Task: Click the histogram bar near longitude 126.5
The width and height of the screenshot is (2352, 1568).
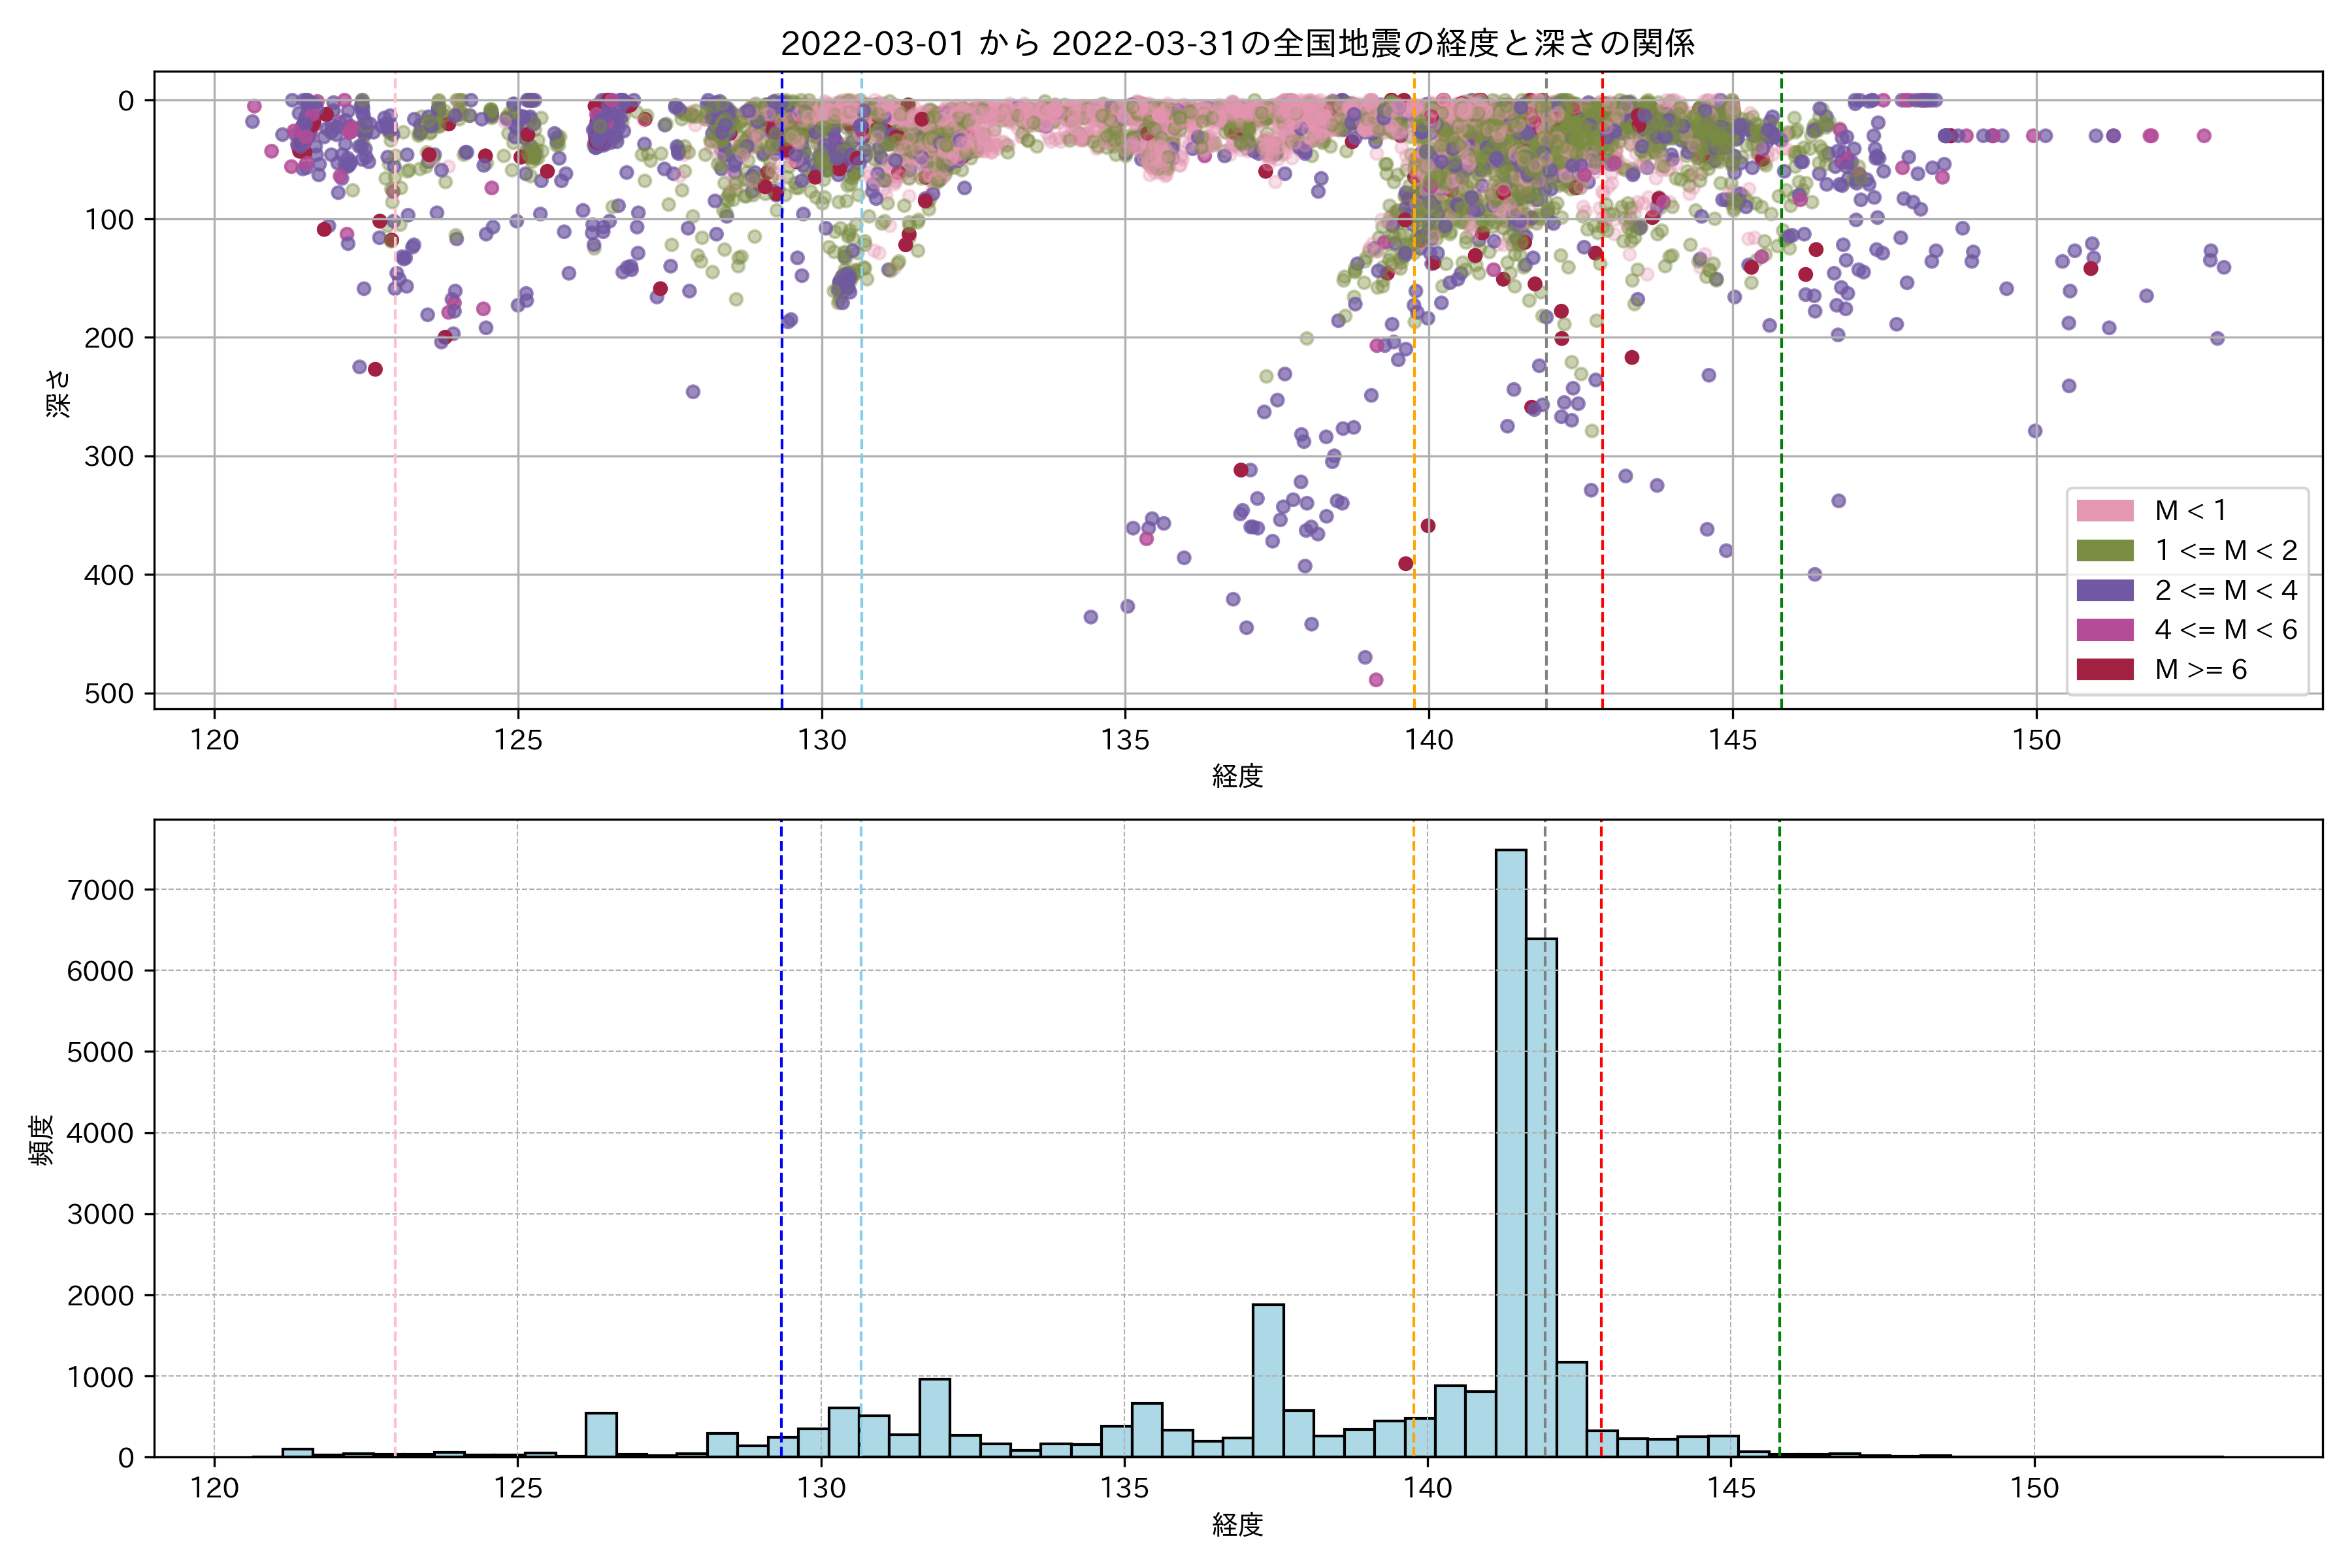Action: 601,1435
